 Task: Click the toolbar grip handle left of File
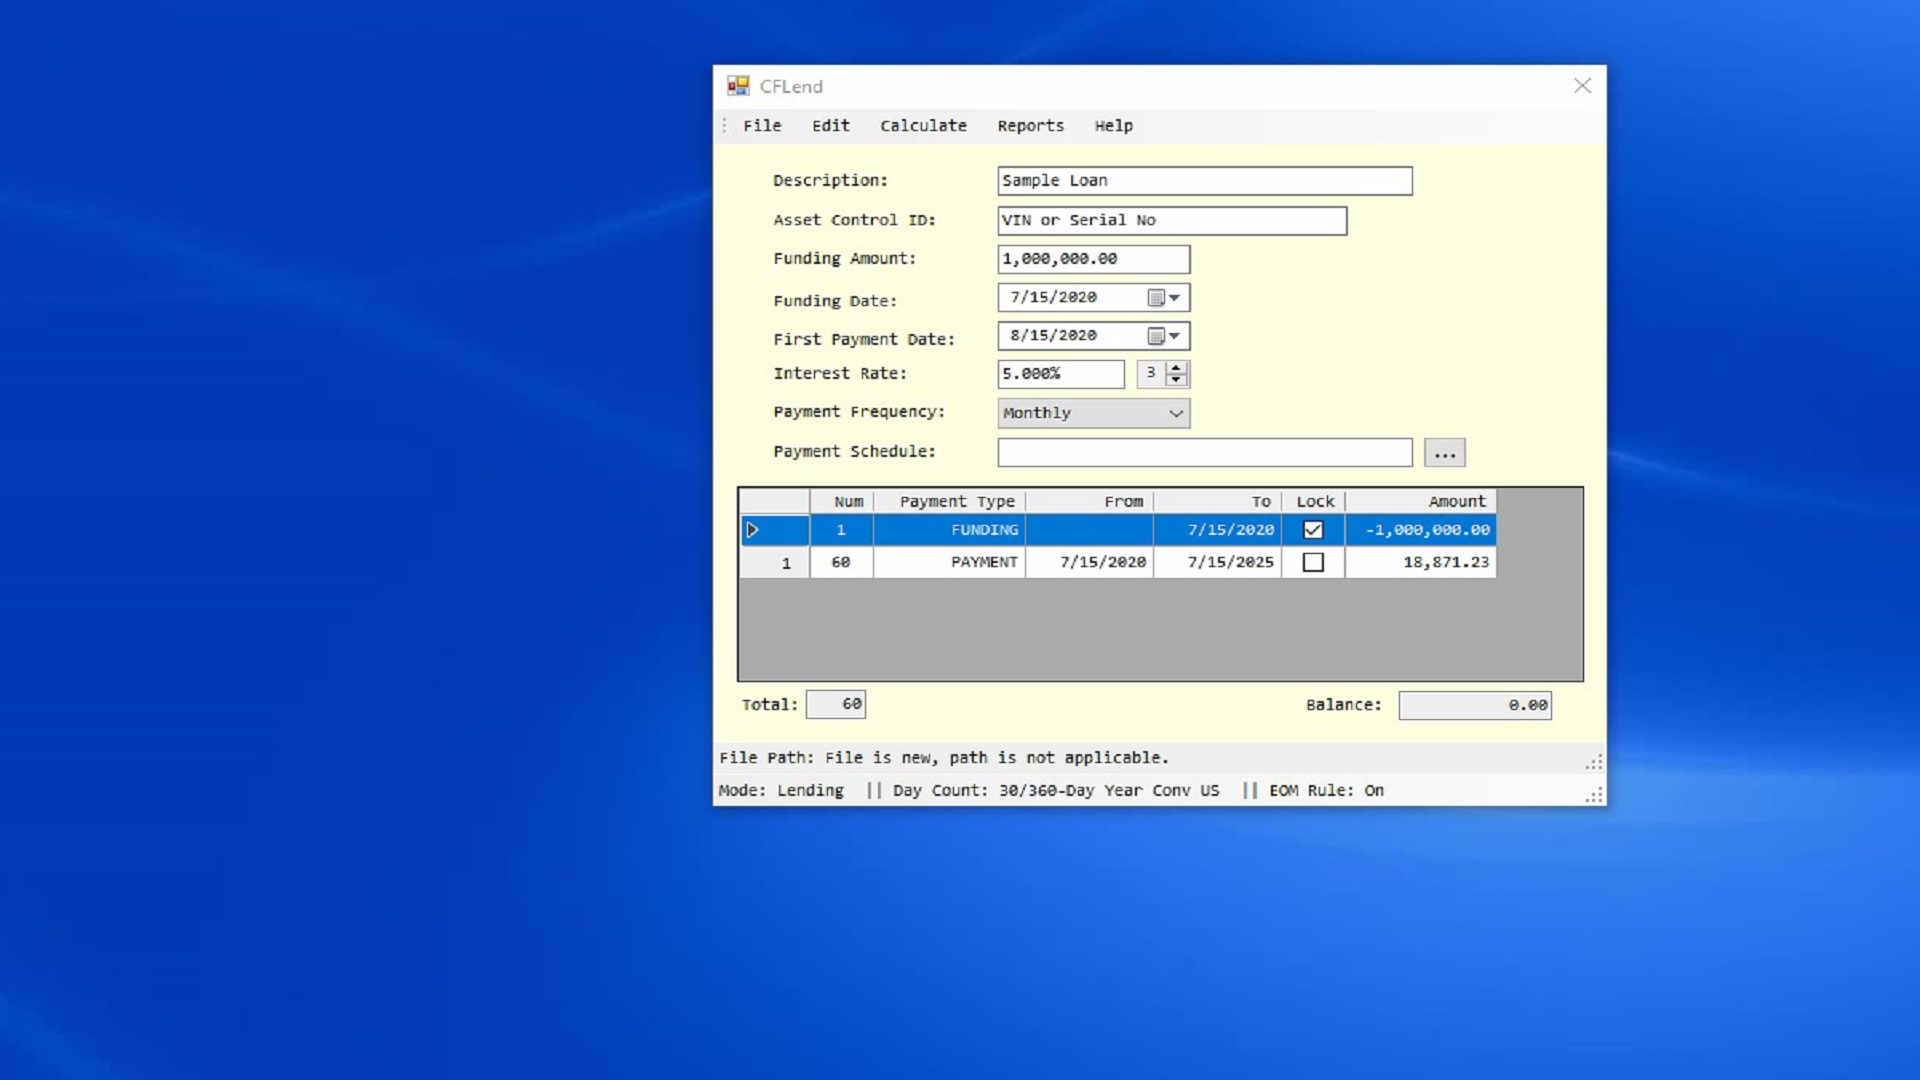(725, 126)
